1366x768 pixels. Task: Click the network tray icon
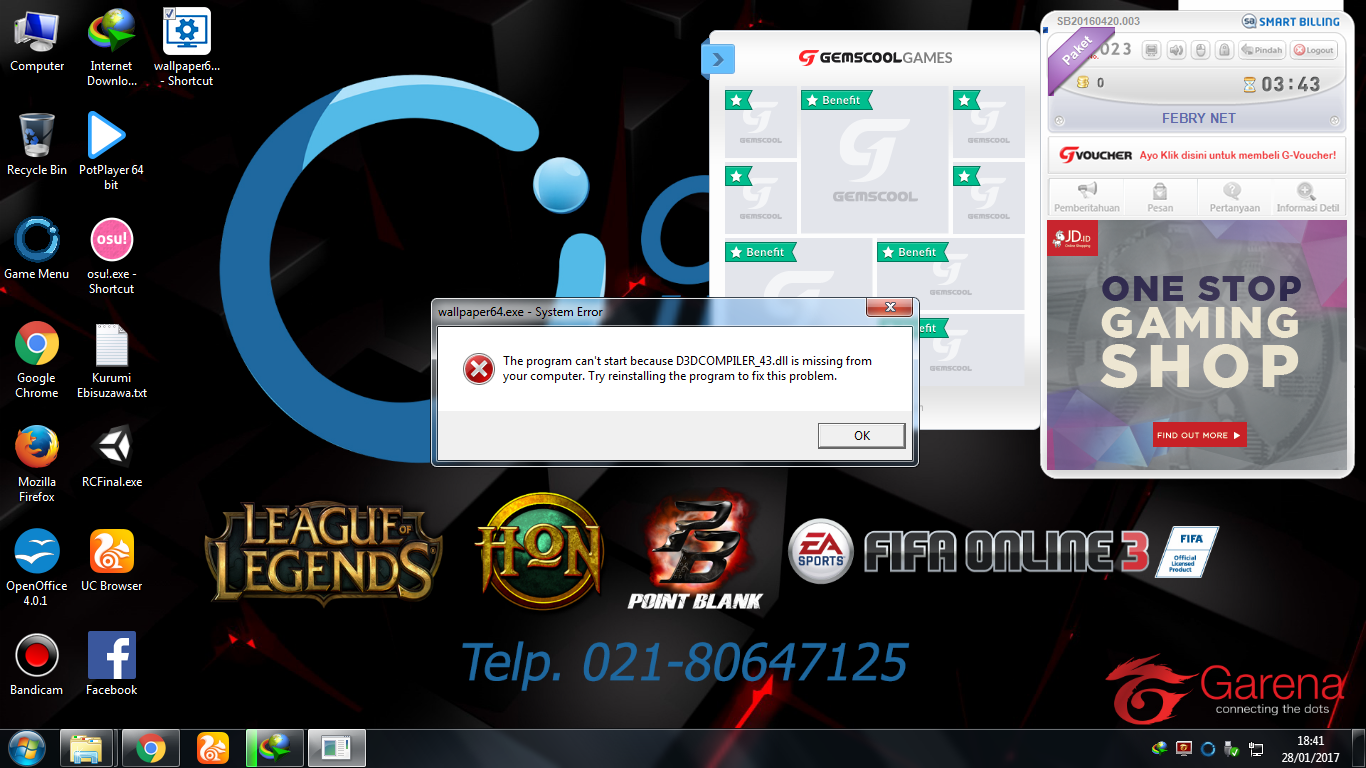(1257, 748)
